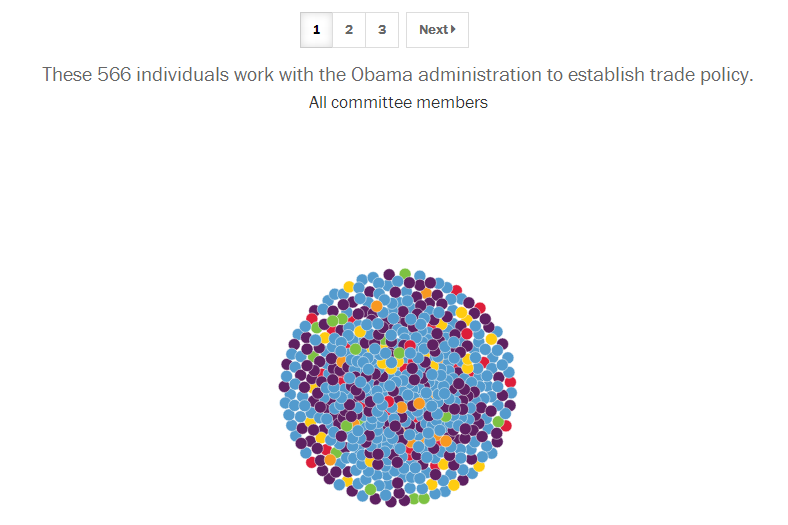
Task: Click the green dot at the cluster's very top
Action: point(405,274)
